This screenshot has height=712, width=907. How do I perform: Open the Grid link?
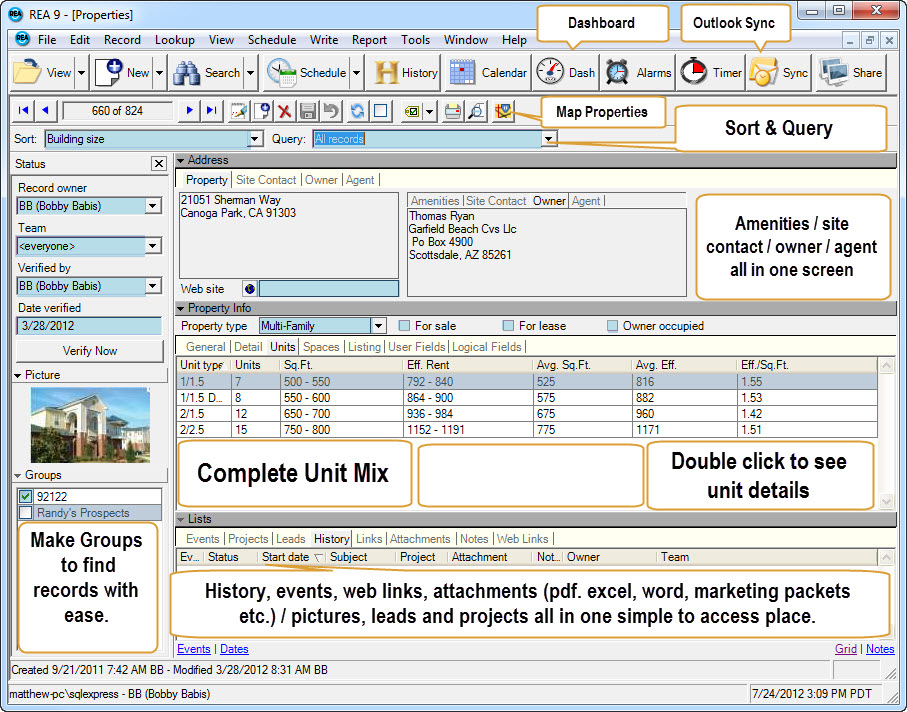pos(846,649)
